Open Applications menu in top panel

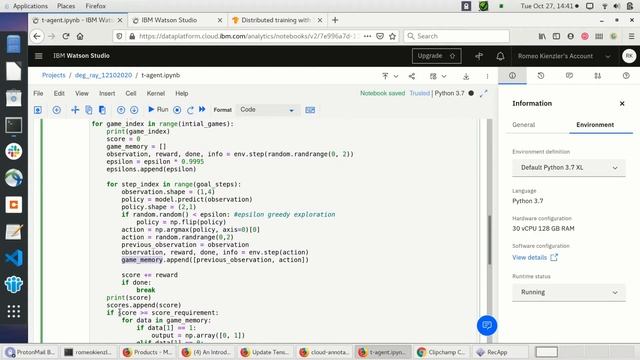30,6
